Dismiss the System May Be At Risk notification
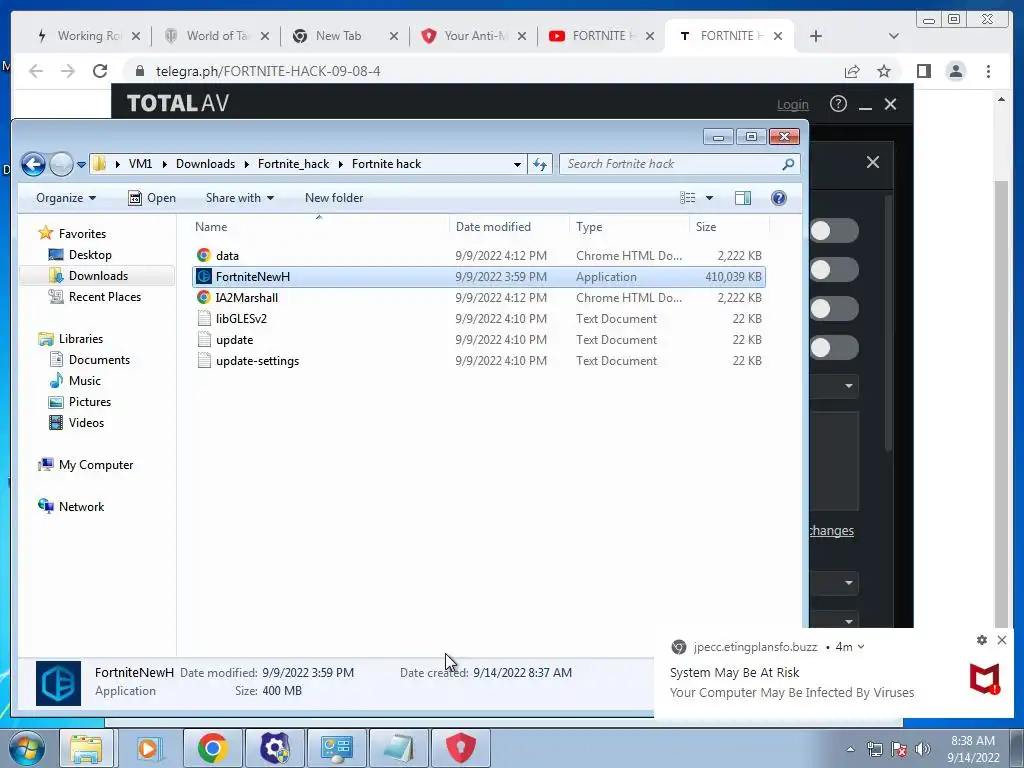This screenshot has height=768, width=1024. 1002,640
